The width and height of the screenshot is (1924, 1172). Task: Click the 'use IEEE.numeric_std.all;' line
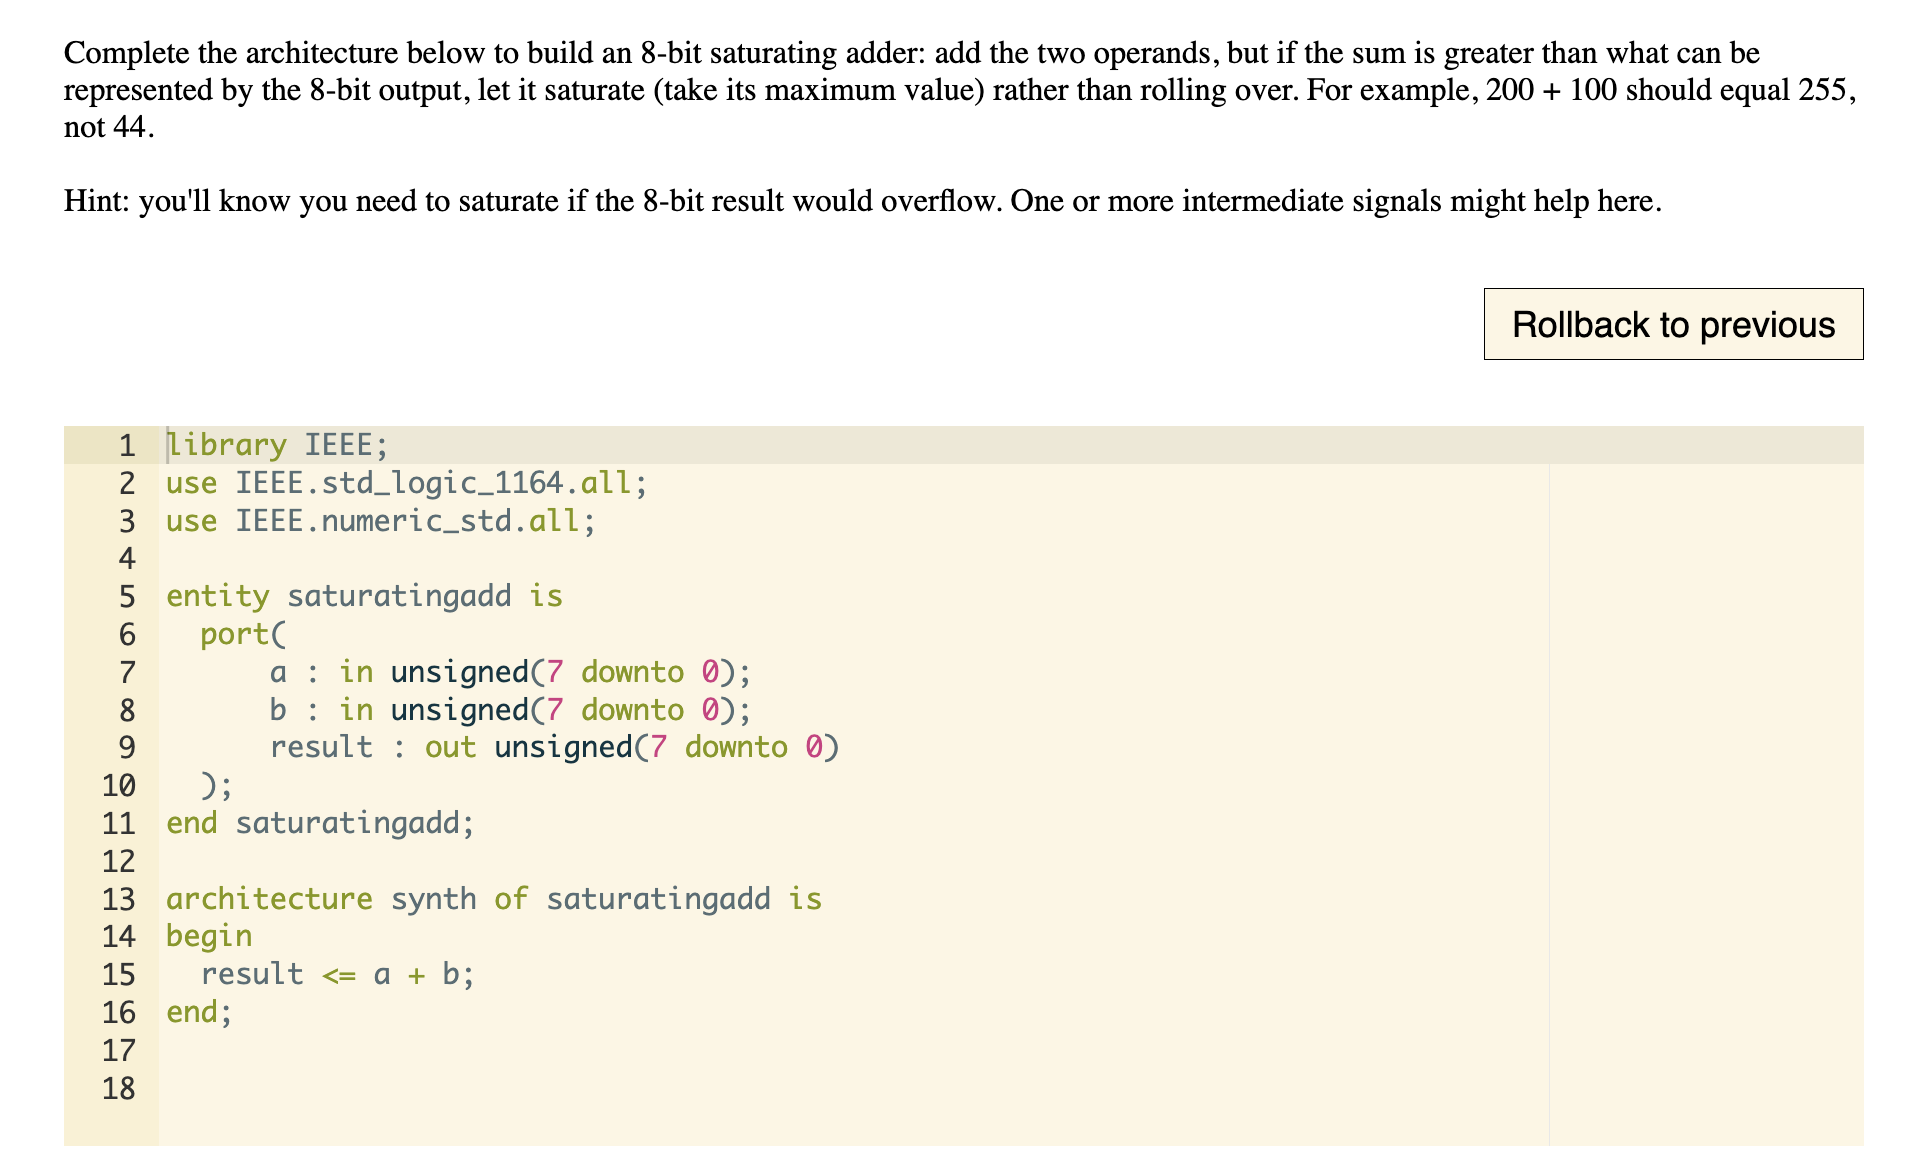pos(379,520)
